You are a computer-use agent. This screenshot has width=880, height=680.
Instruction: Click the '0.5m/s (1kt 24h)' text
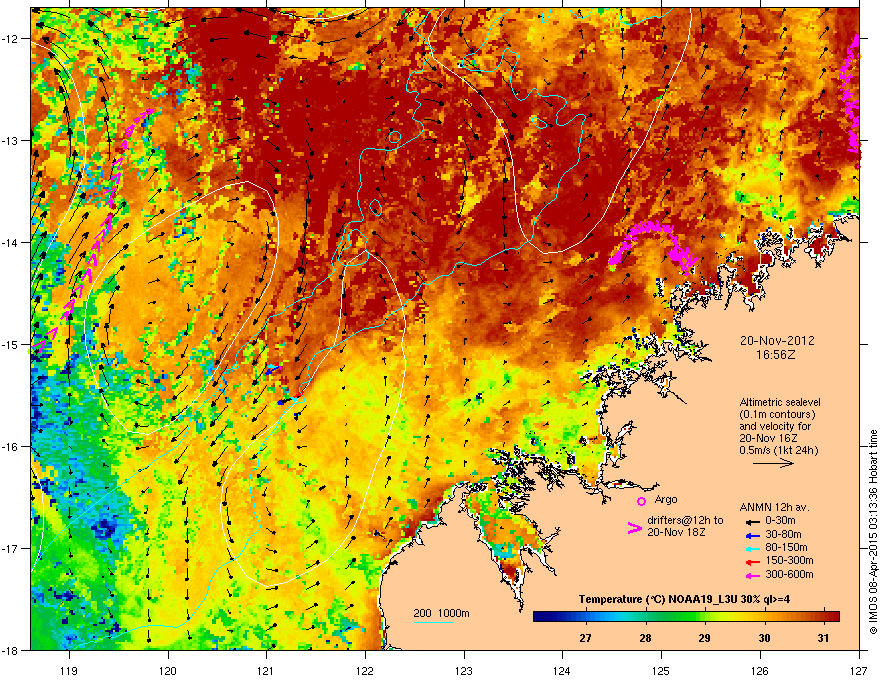tap(778, 451)
